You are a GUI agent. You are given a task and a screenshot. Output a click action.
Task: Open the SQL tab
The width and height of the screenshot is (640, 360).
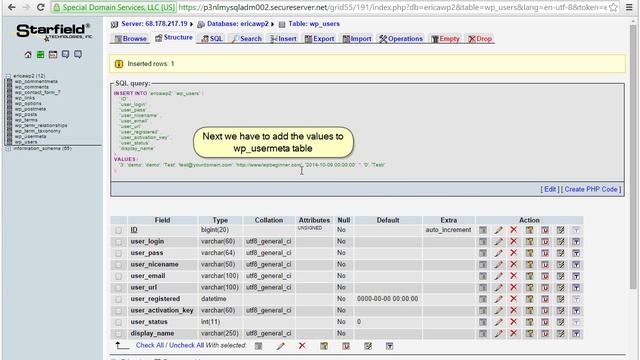(x=212, y=39)
